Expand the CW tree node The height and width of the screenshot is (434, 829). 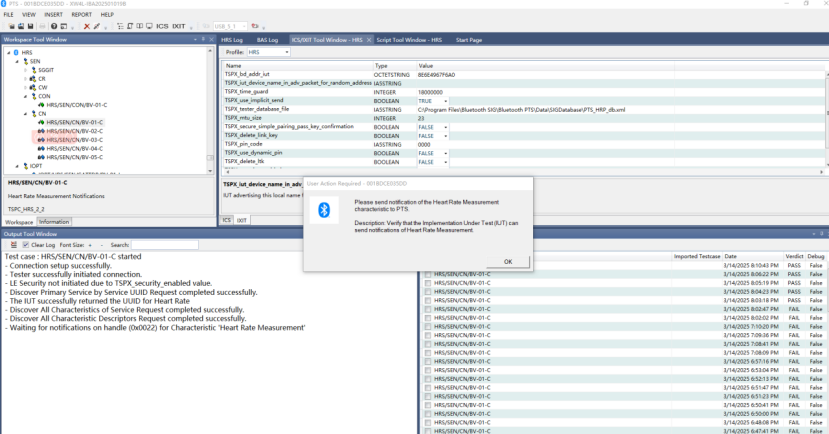click(25, 87)
